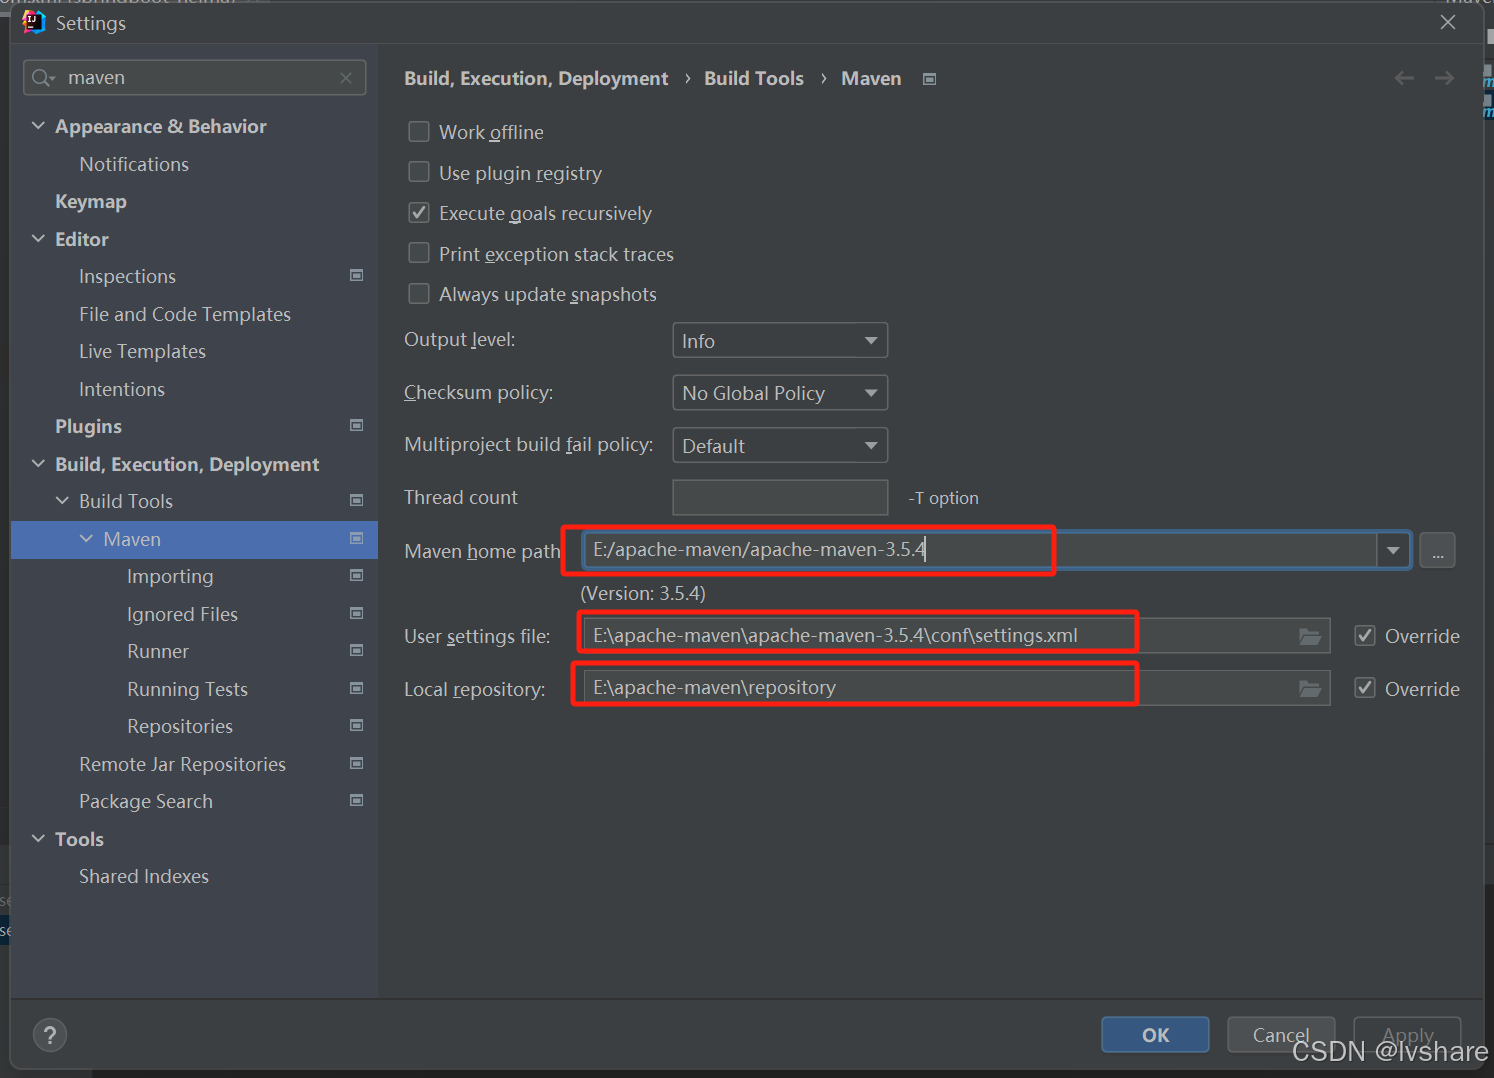The image size is (1494, 1078).
Task: Clear the maven search text
Action: point(346,78)
